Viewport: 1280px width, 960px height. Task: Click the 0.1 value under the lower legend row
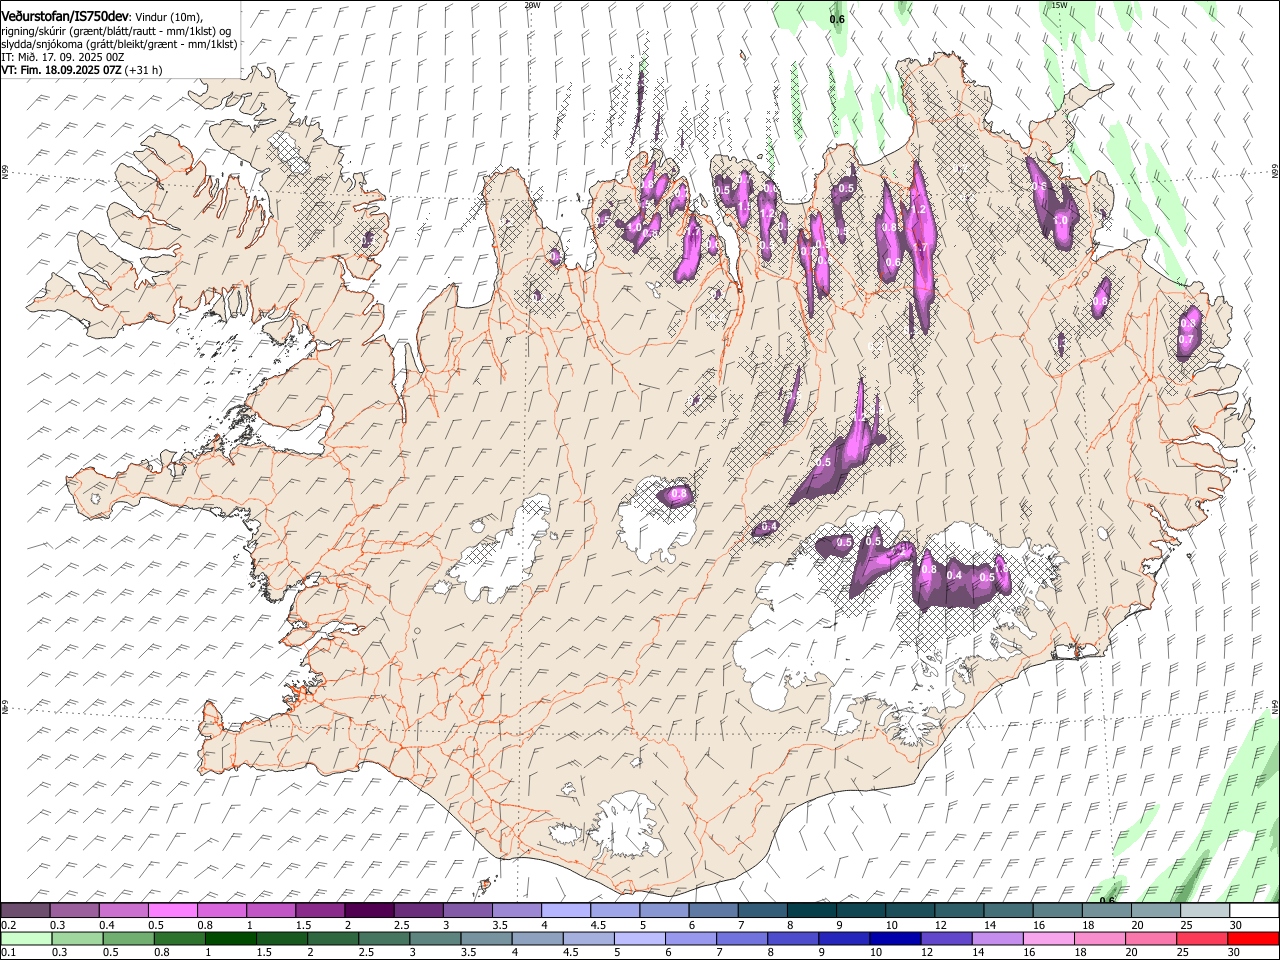7,953
